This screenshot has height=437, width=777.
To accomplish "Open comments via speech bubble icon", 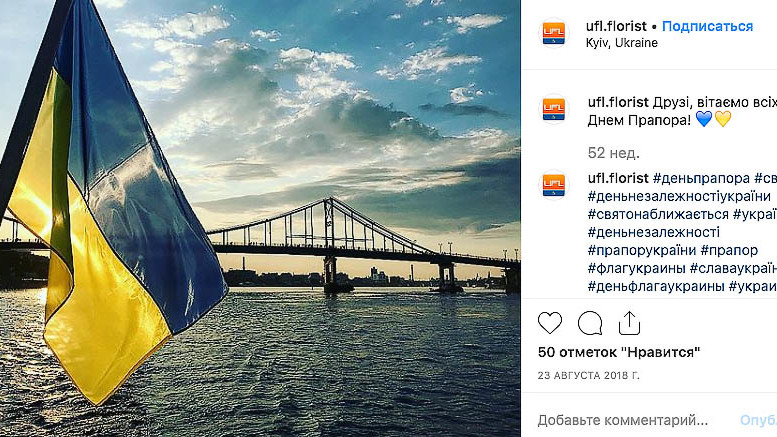I will 590,323.
